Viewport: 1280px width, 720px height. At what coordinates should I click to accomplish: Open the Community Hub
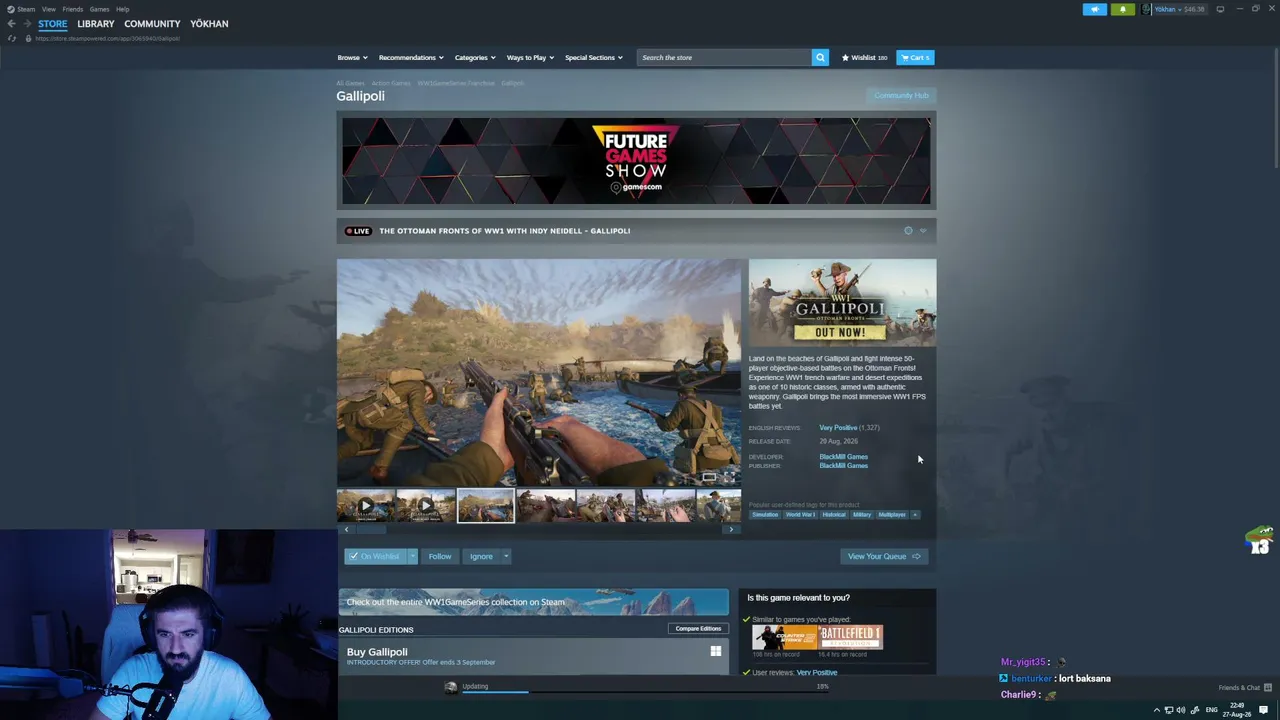tap(901, 96)
